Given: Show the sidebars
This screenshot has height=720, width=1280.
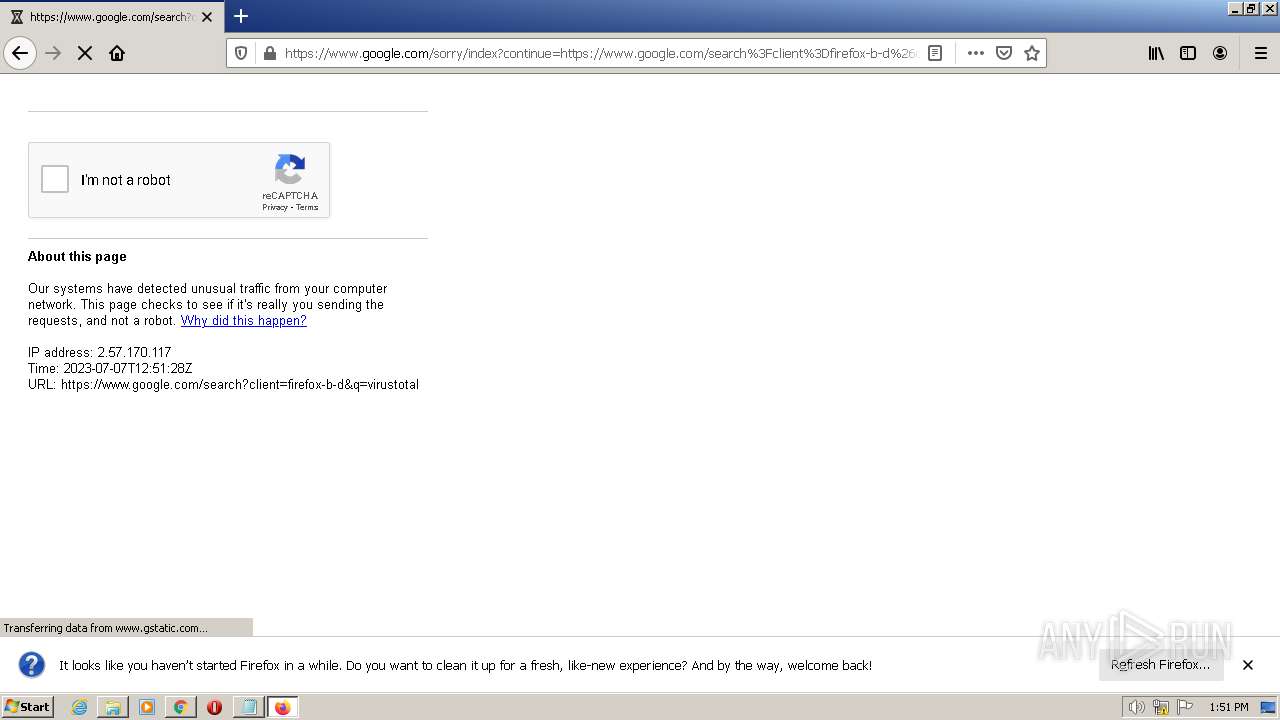Looking at the screenshot, I should coord(1188,53).
